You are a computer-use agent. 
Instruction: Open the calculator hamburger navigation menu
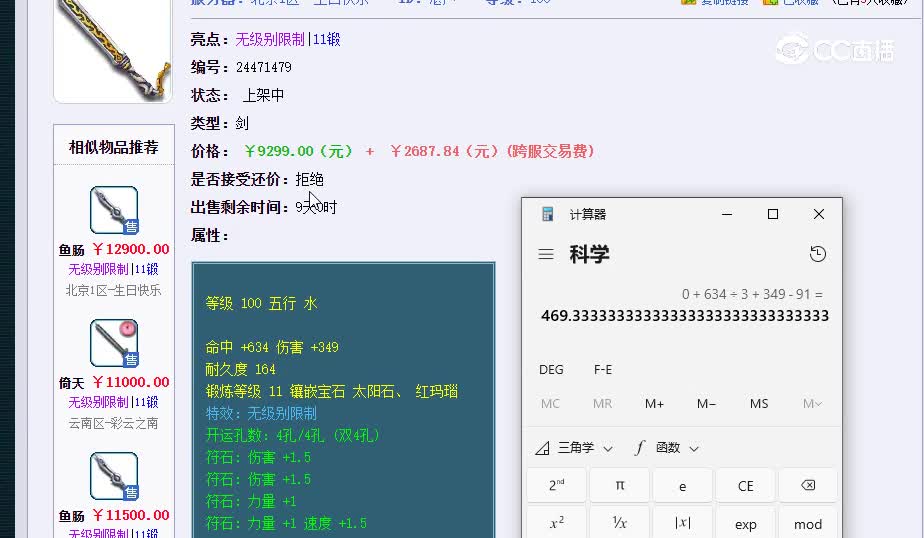(x=546, y=254)
